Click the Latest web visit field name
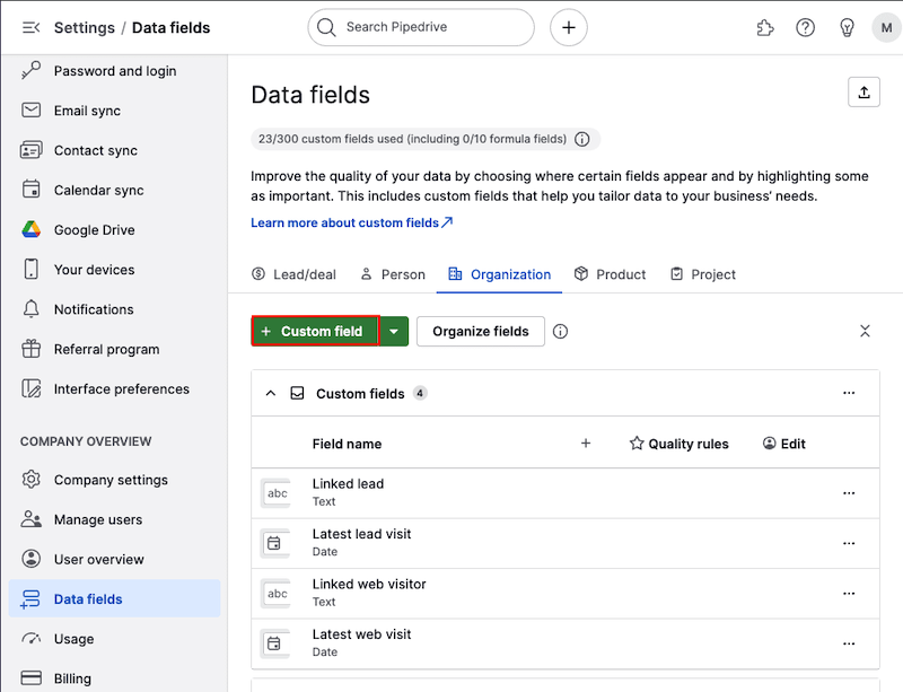The height and width of the screenshot is (692, 904). [x=361, y=634]
